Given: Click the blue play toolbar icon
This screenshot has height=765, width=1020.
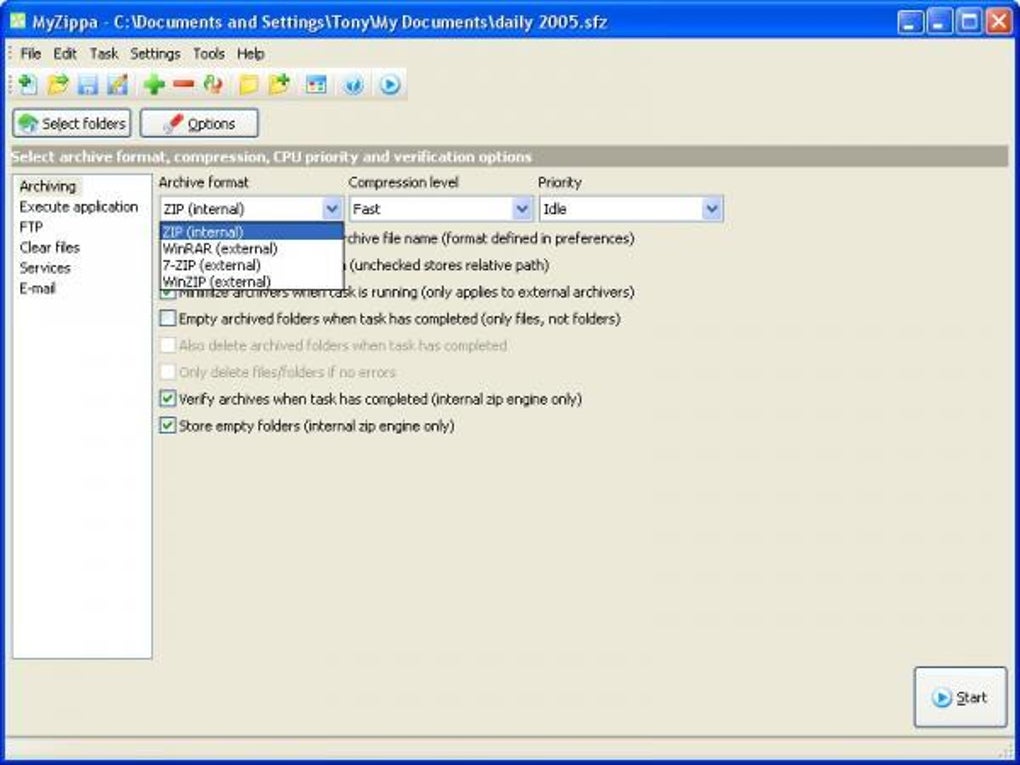Looking at the screenshot, I should (x=390, y=85).
